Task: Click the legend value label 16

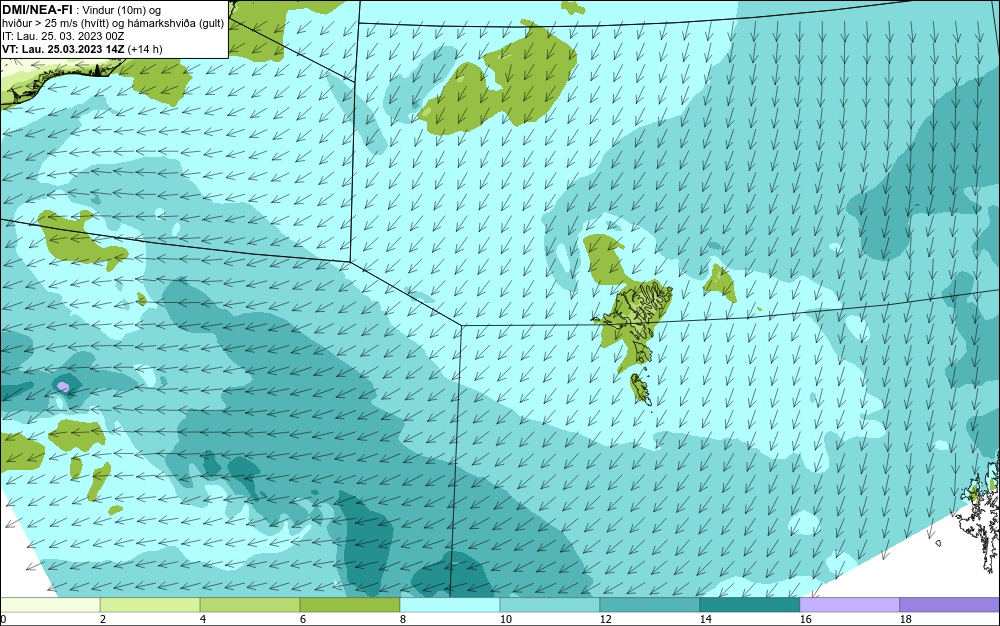Action: point(805,619)
